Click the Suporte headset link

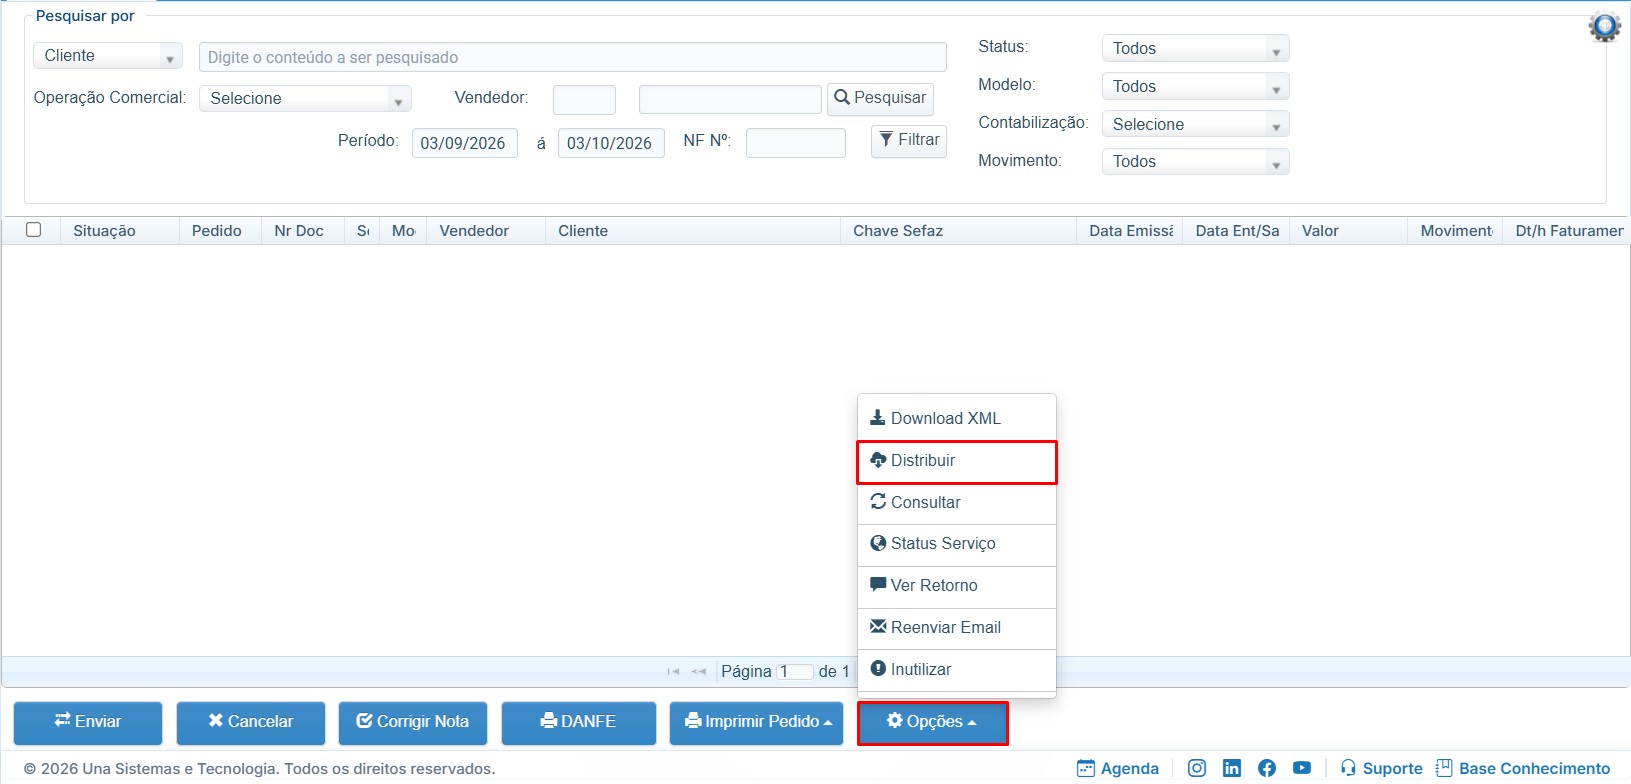(x=1381, y=768)
